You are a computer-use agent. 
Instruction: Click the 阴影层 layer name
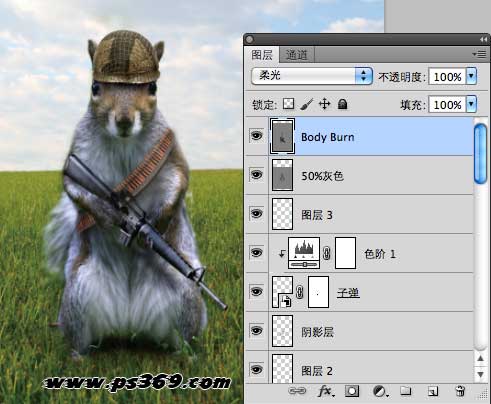point(317,332)
